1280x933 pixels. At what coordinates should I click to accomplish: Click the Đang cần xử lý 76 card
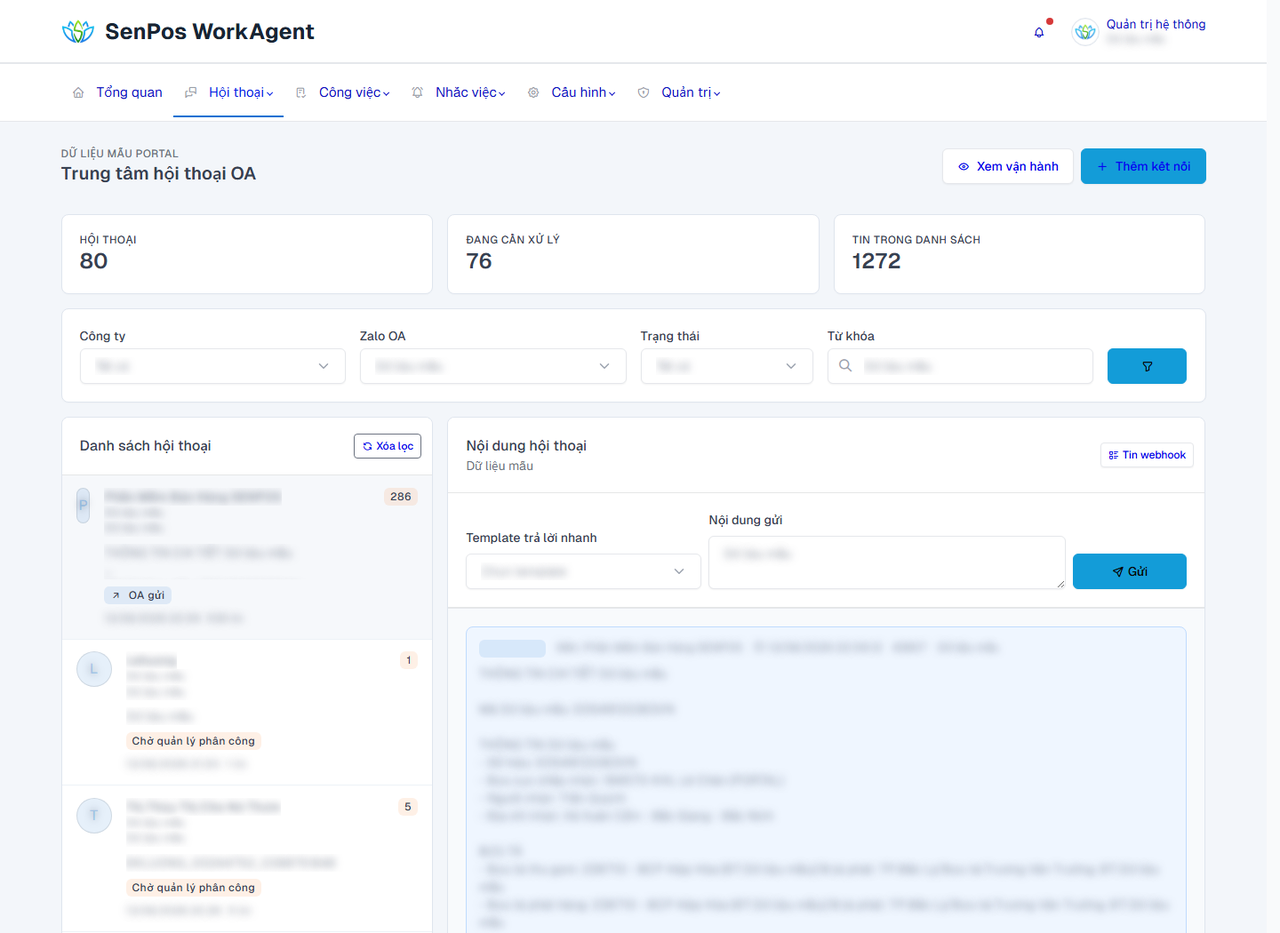(x=633, y=254)
